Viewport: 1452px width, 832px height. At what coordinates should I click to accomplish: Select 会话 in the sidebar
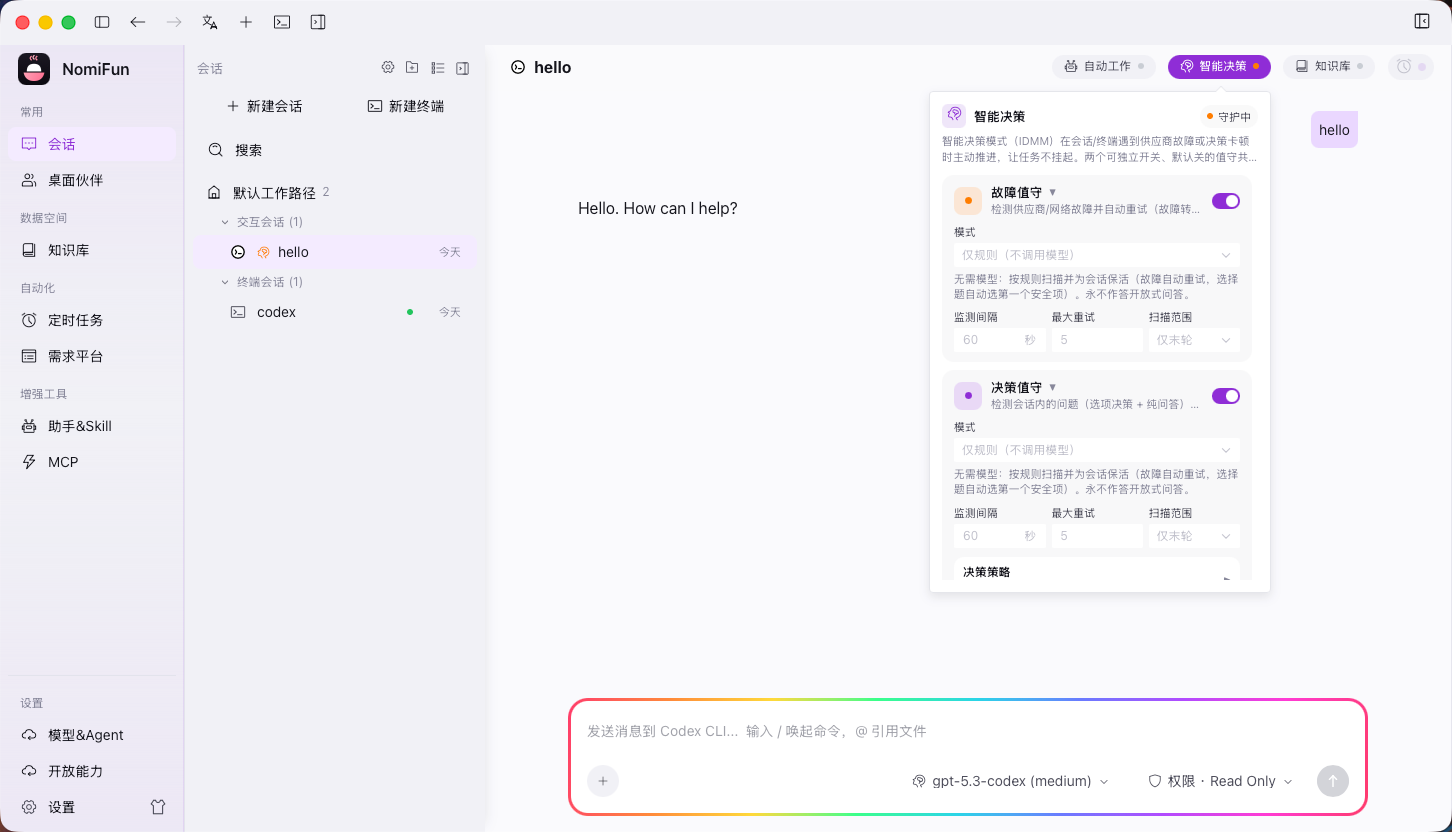coord(92,144)
